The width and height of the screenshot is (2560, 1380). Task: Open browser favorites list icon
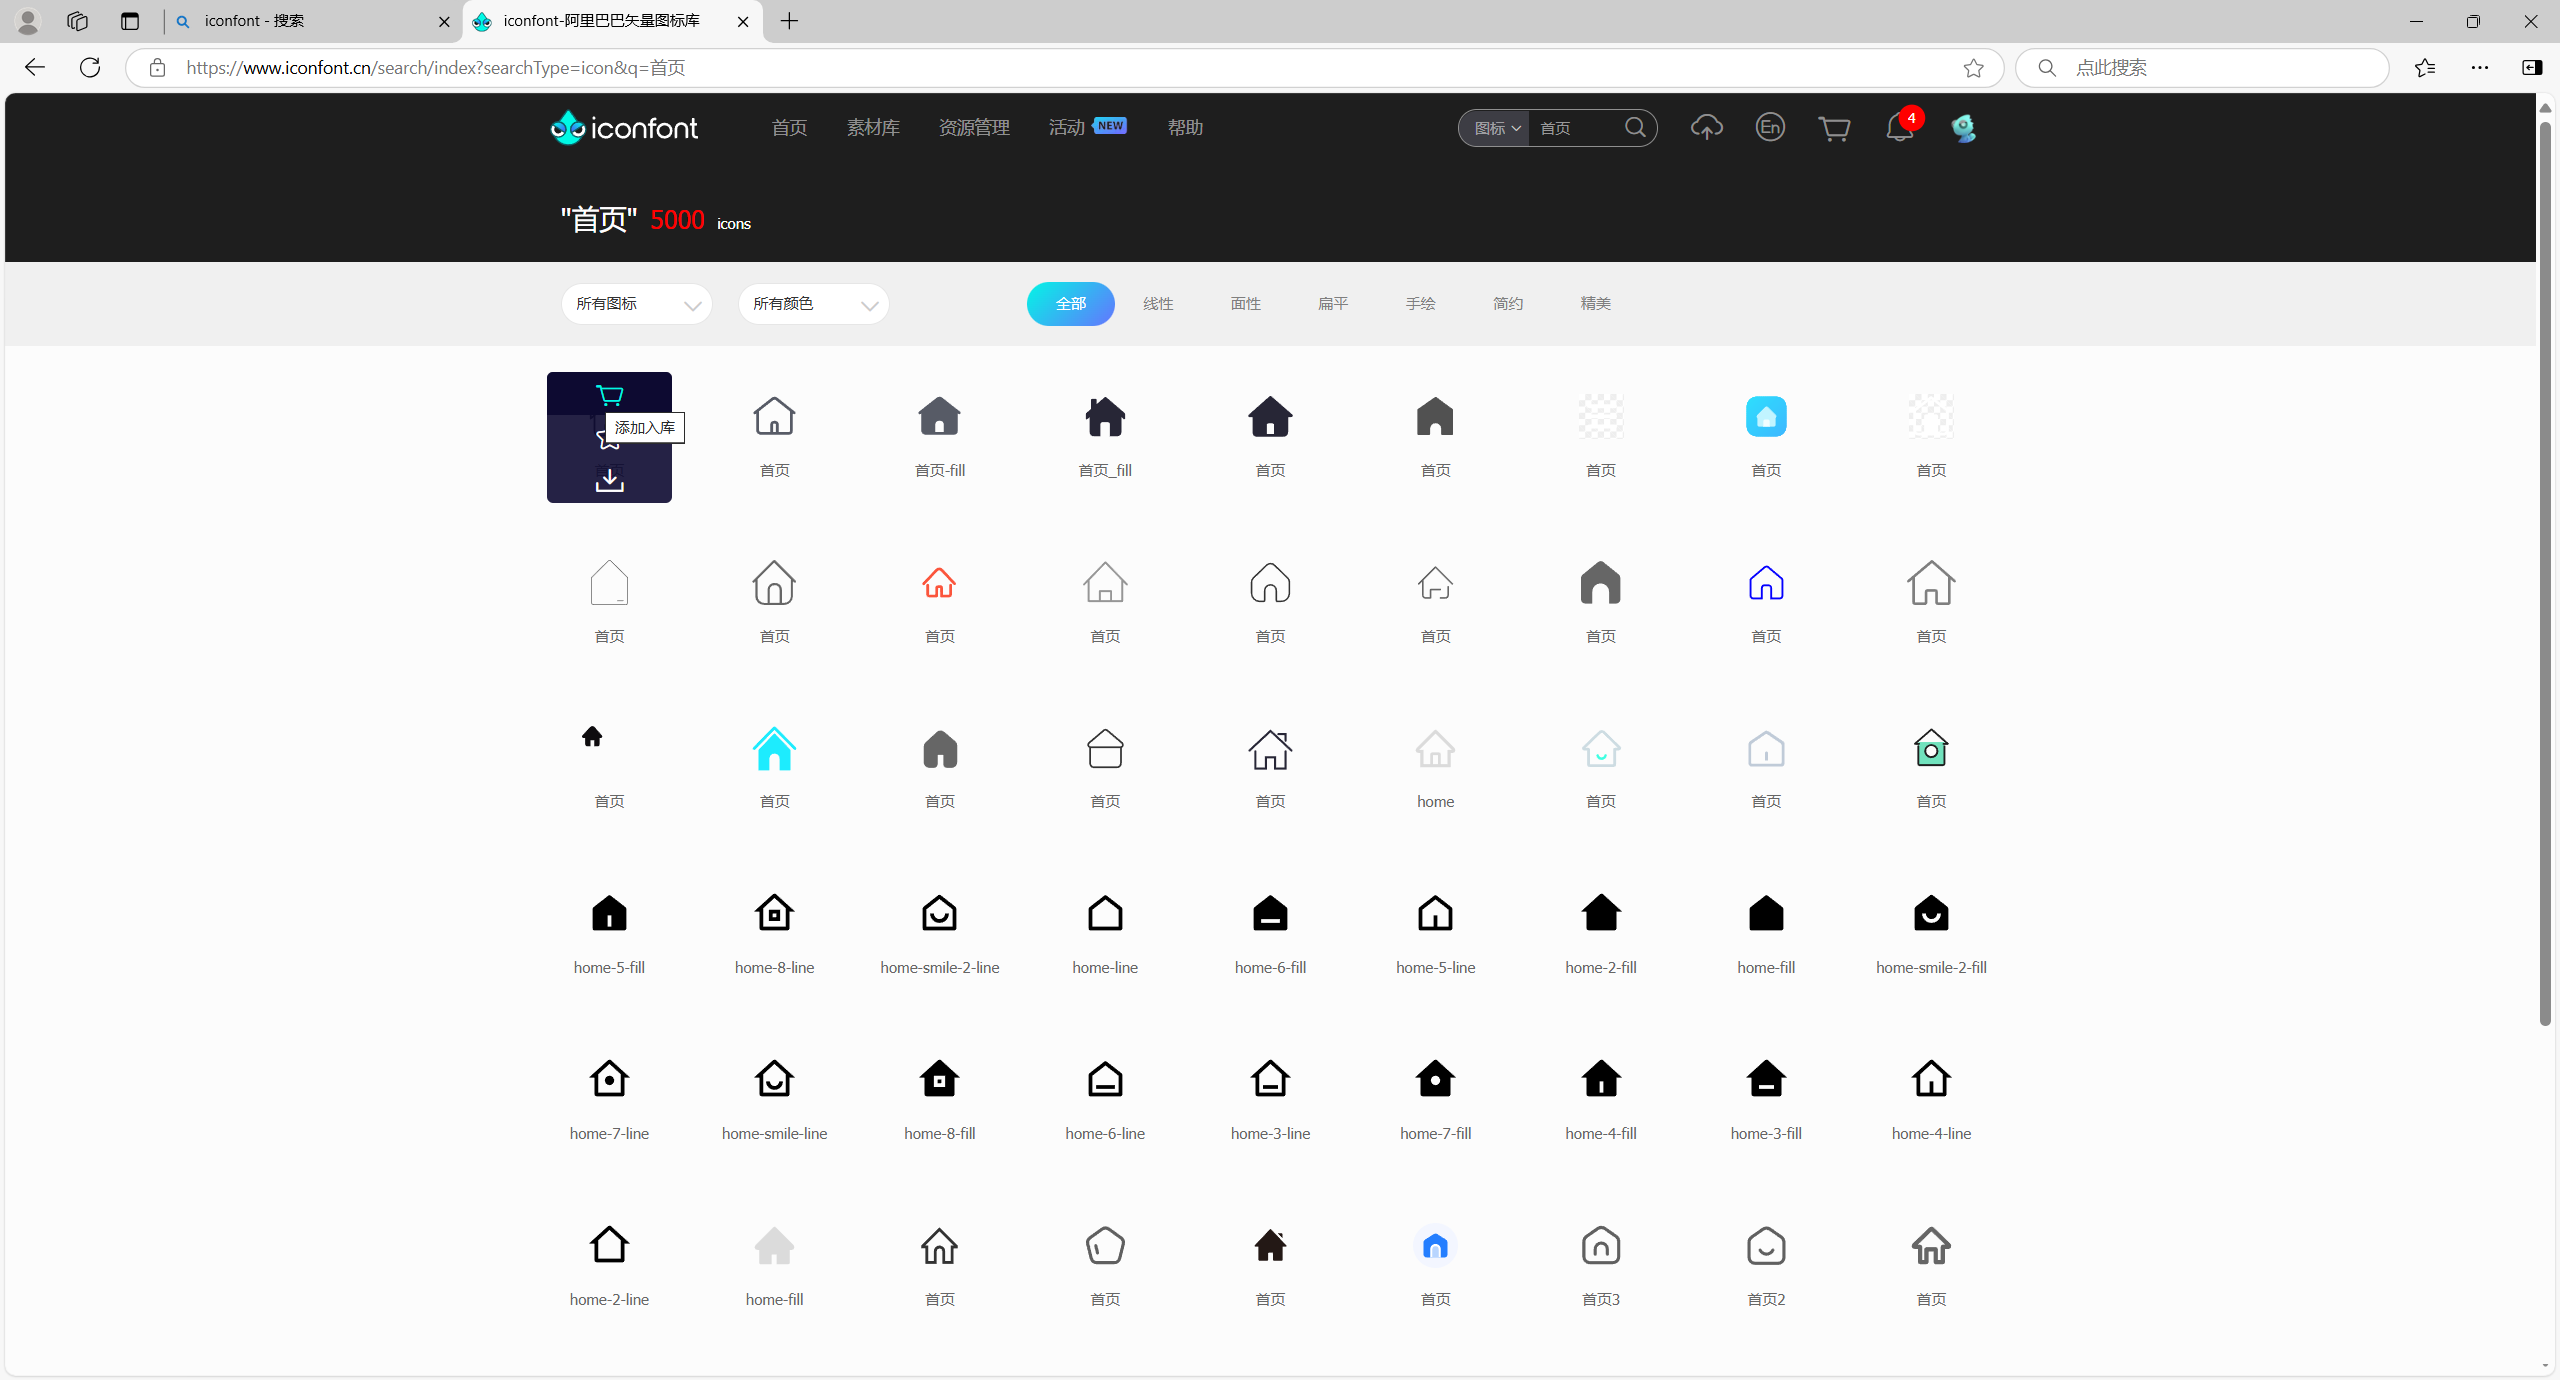(2425, 68)
